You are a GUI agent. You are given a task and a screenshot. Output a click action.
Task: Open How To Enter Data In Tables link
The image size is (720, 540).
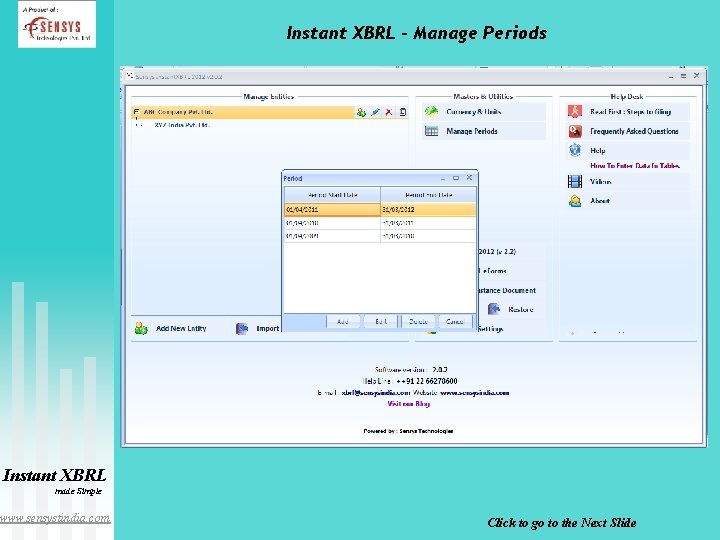[635, 166]
